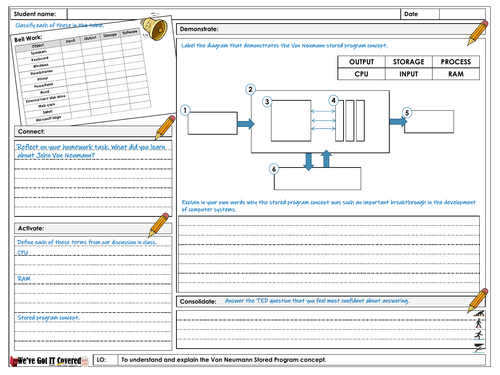The height and width of the screenshot is (375, 500).
Task: Select numbered circle 5 on the diagram
Action: (x=407, y=113)
